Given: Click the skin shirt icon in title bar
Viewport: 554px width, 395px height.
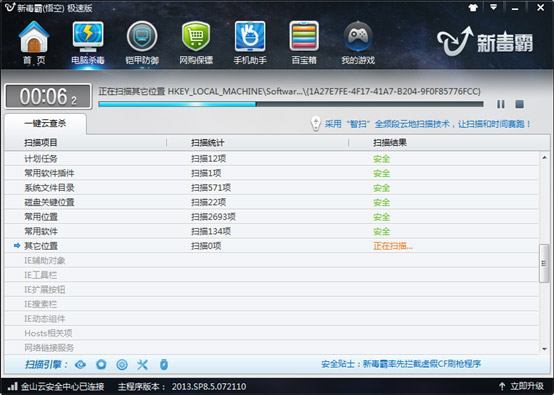Looking at the screenshot, I should point(473,8).
